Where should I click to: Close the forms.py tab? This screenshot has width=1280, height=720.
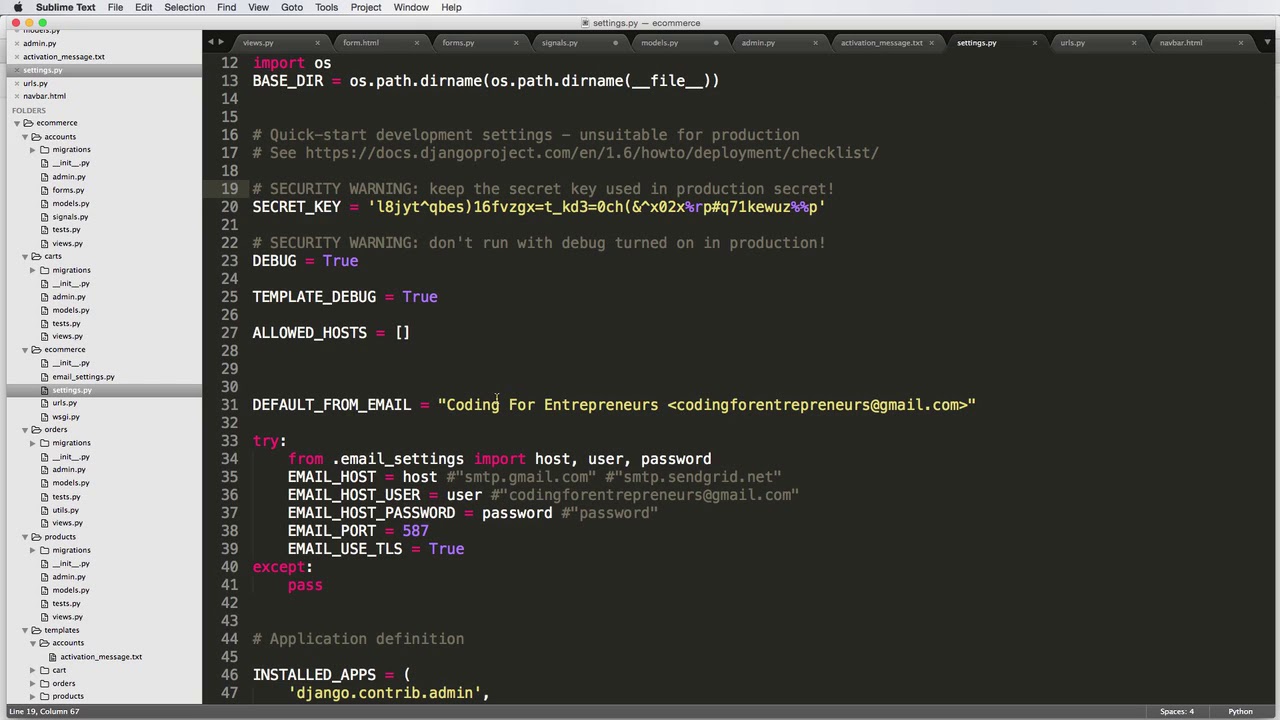click(516, 43)
